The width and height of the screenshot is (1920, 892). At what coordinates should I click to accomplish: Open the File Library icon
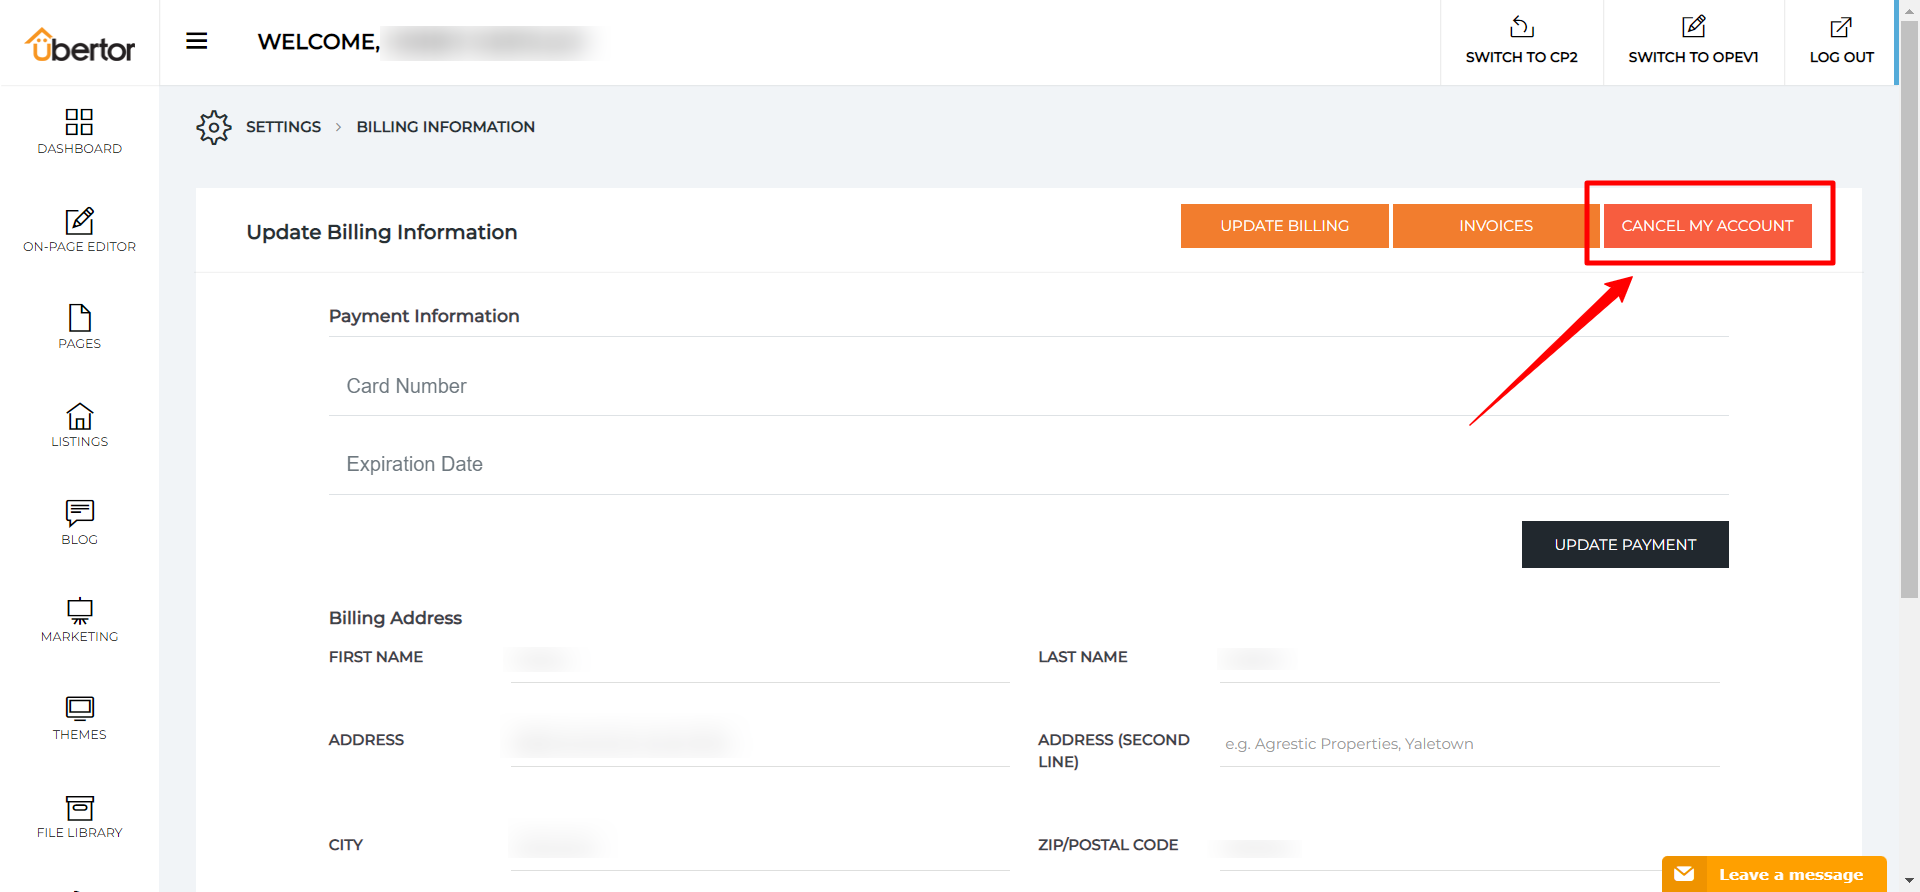(x=79, y=807)
